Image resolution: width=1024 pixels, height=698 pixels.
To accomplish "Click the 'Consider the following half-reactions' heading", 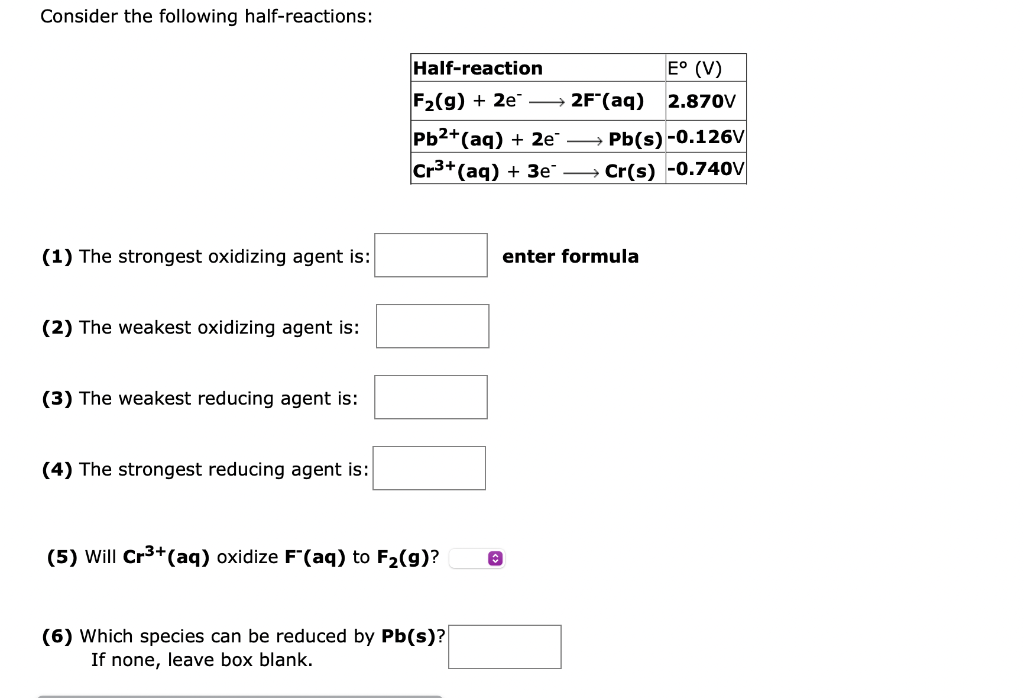I will click(206, 16).
